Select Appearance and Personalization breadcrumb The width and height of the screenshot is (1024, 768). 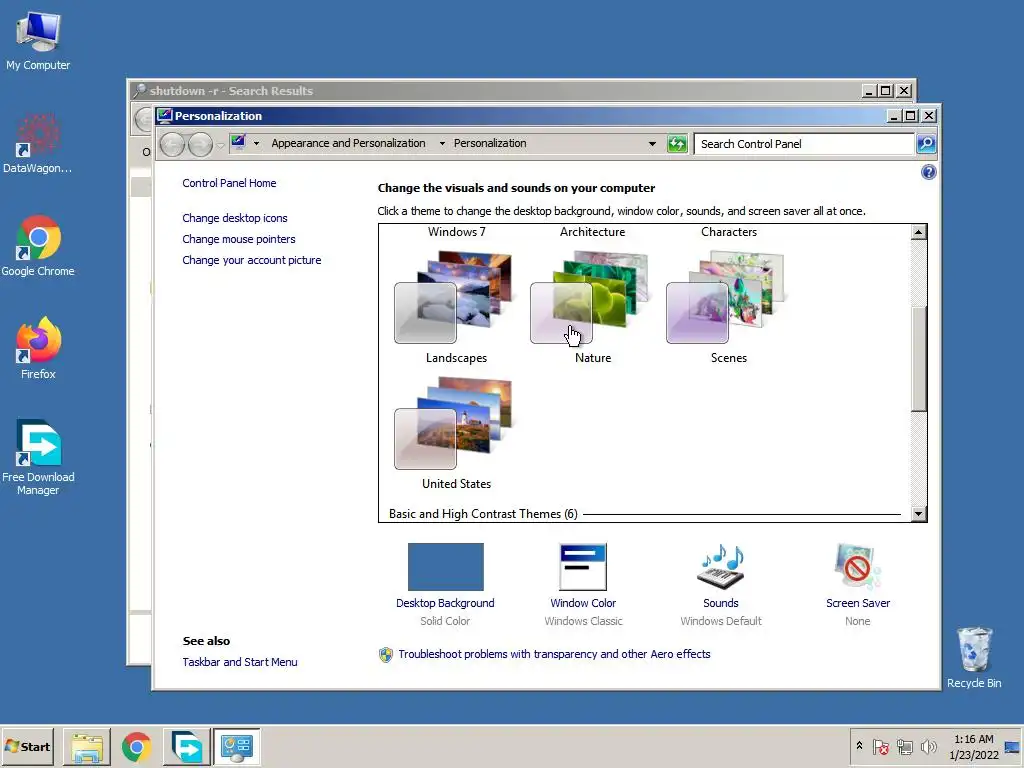(x=348, y=143)
